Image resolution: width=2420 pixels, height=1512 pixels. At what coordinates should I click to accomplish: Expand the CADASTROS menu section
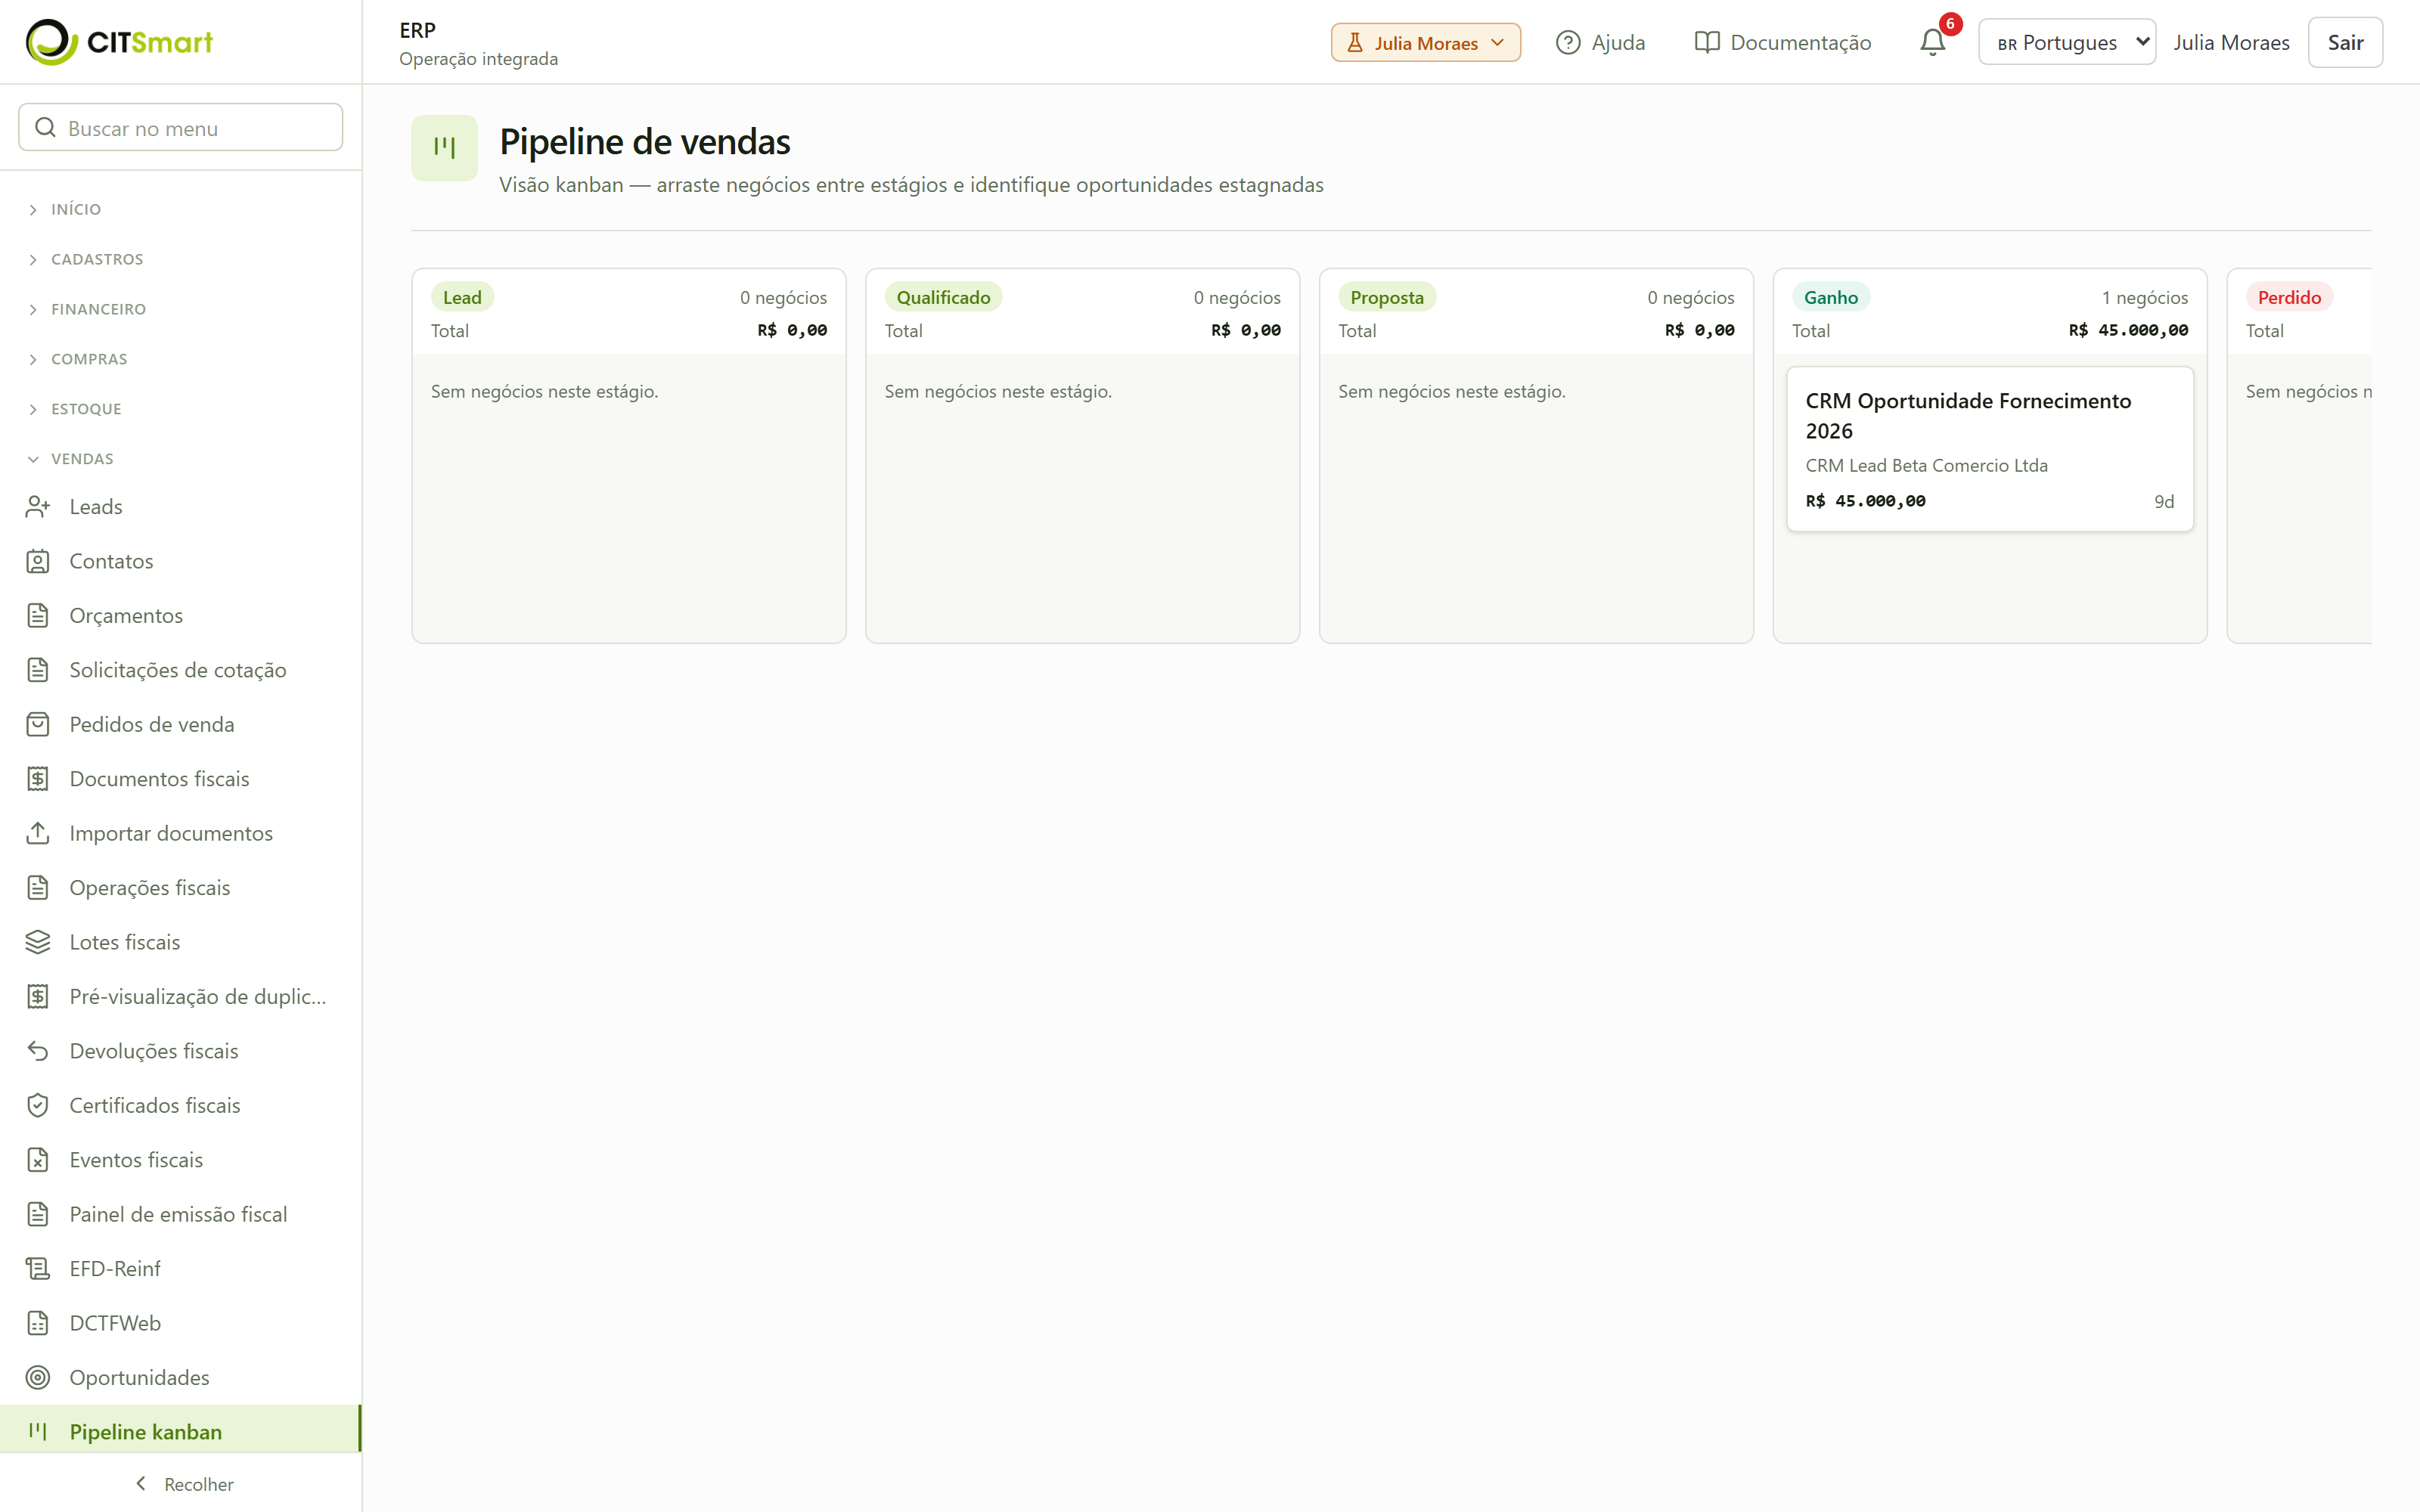(x=180, y=259)
